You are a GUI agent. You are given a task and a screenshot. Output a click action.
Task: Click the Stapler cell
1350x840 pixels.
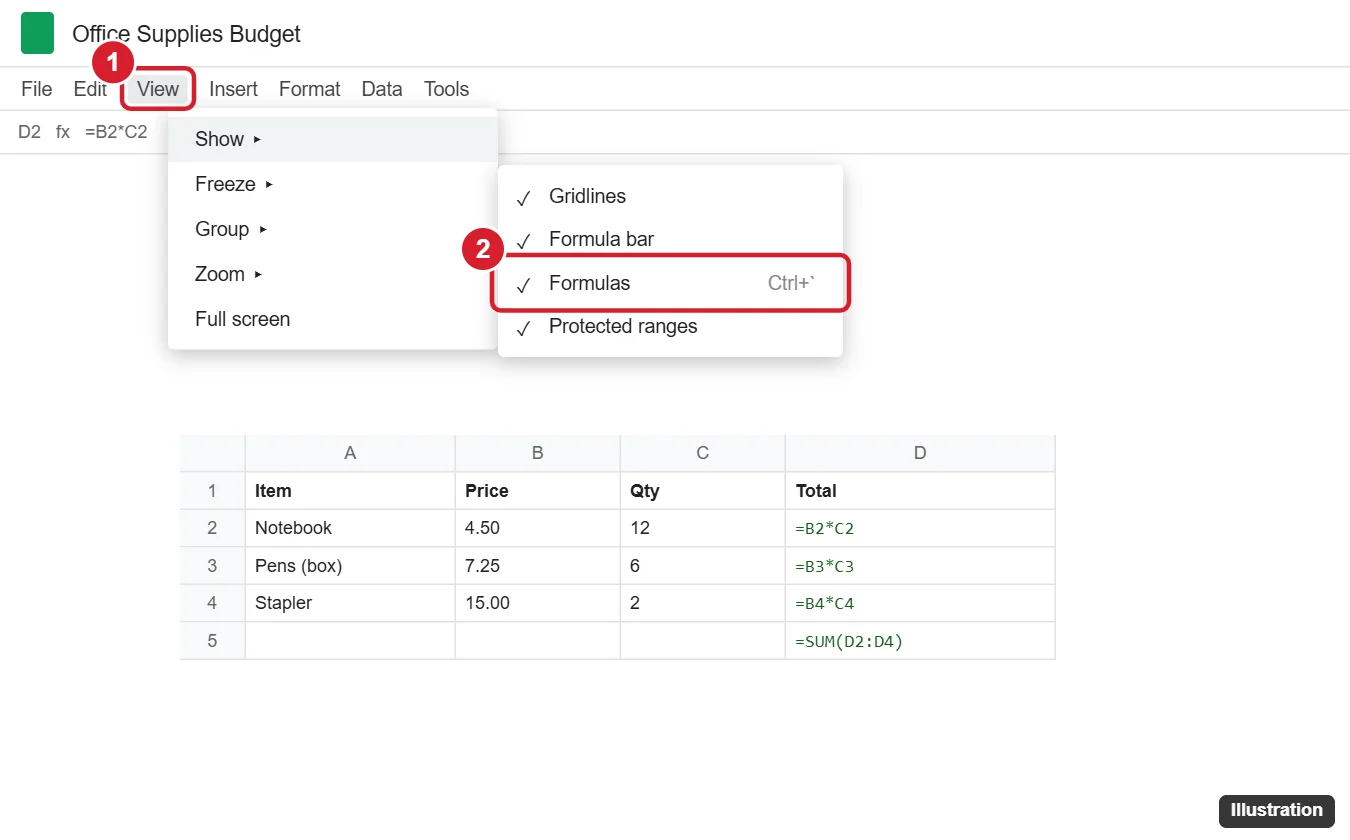point(350,603)
